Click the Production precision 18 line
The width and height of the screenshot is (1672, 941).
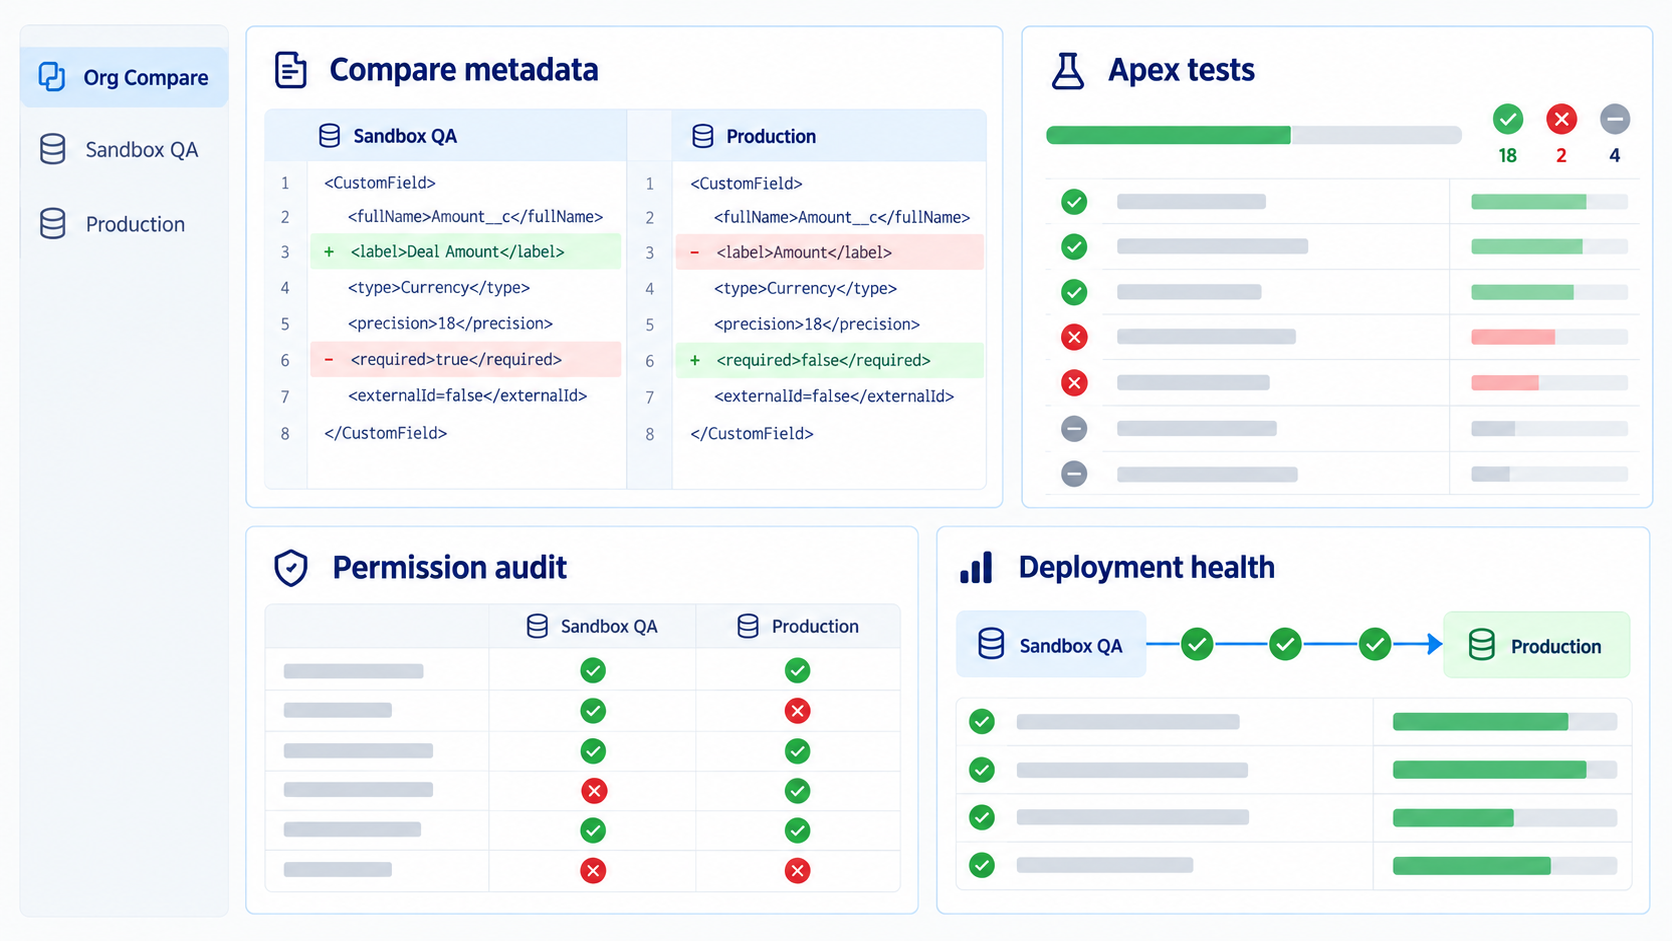click(817, 324)
